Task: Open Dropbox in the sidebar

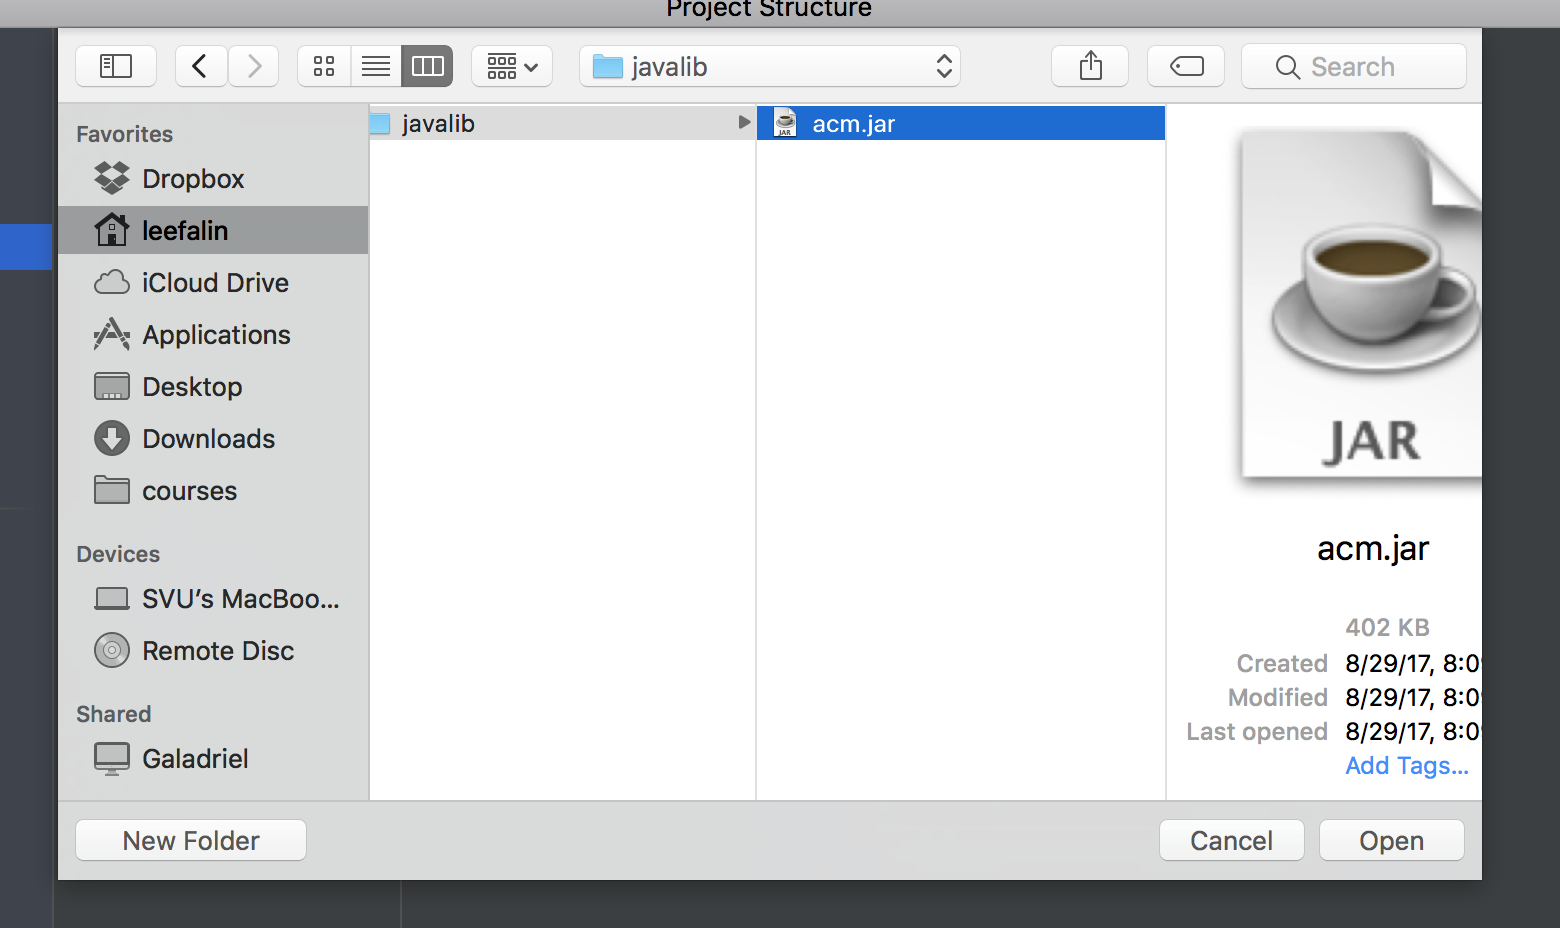Action: (x=193, y=179)
